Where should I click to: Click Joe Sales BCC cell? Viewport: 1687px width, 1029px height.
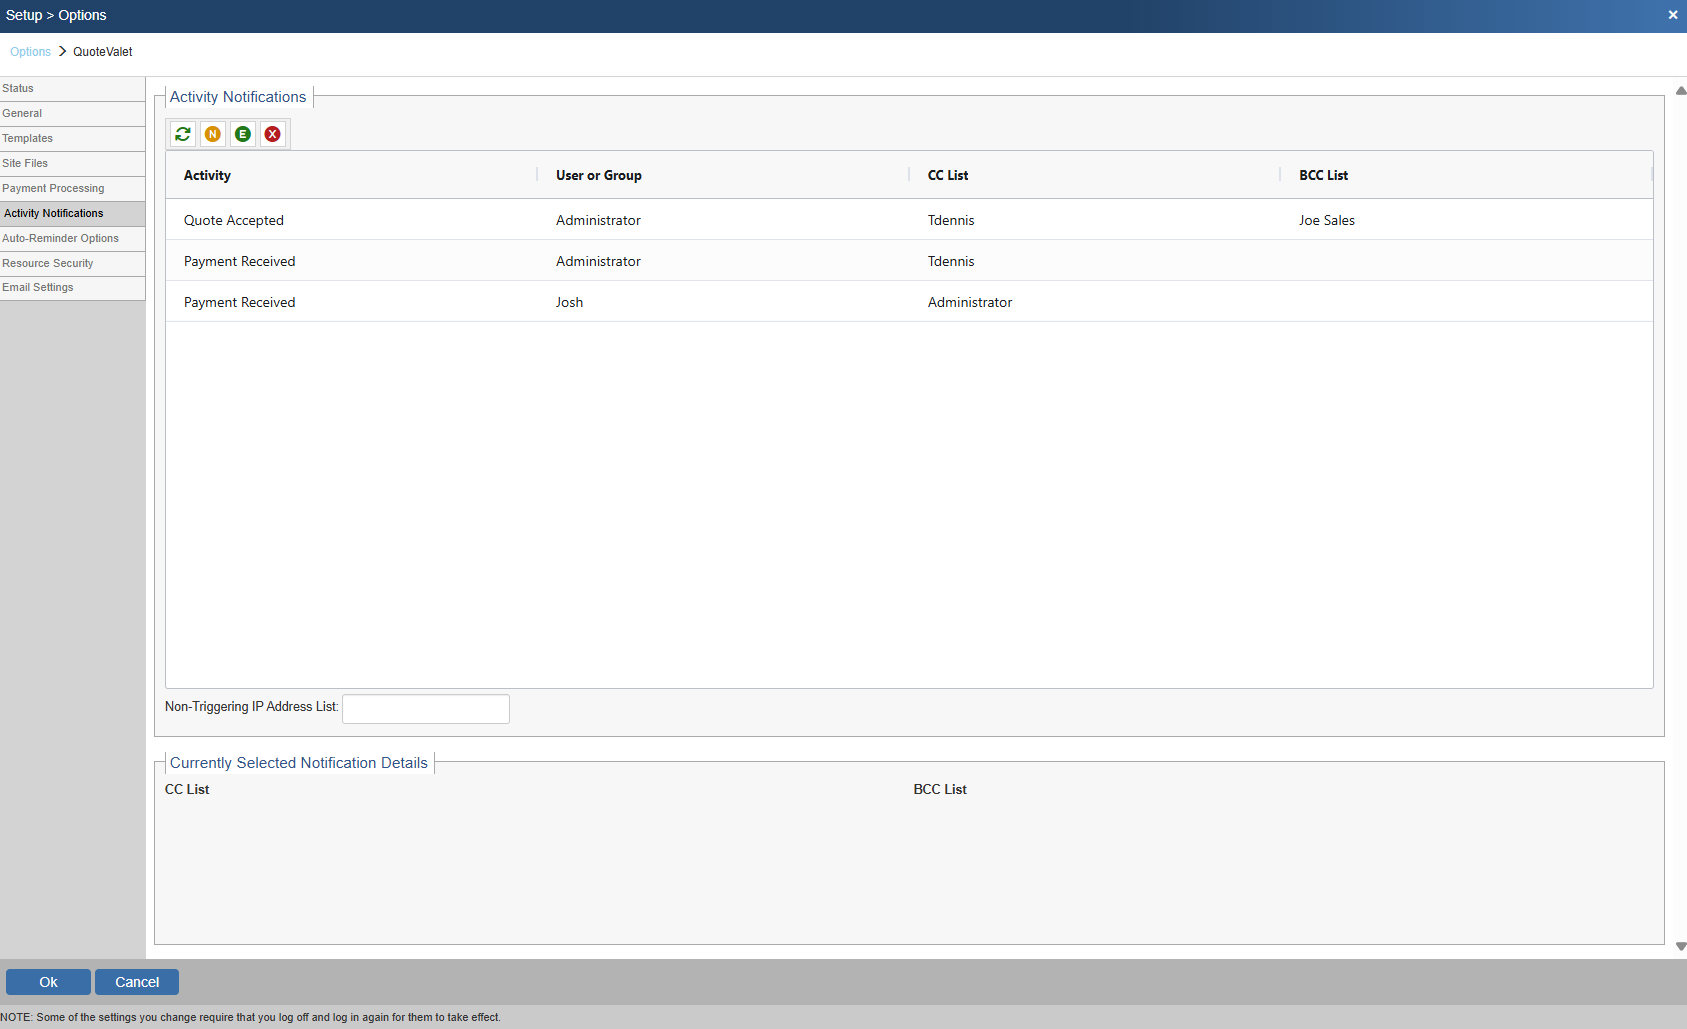tap(1327, 220)
